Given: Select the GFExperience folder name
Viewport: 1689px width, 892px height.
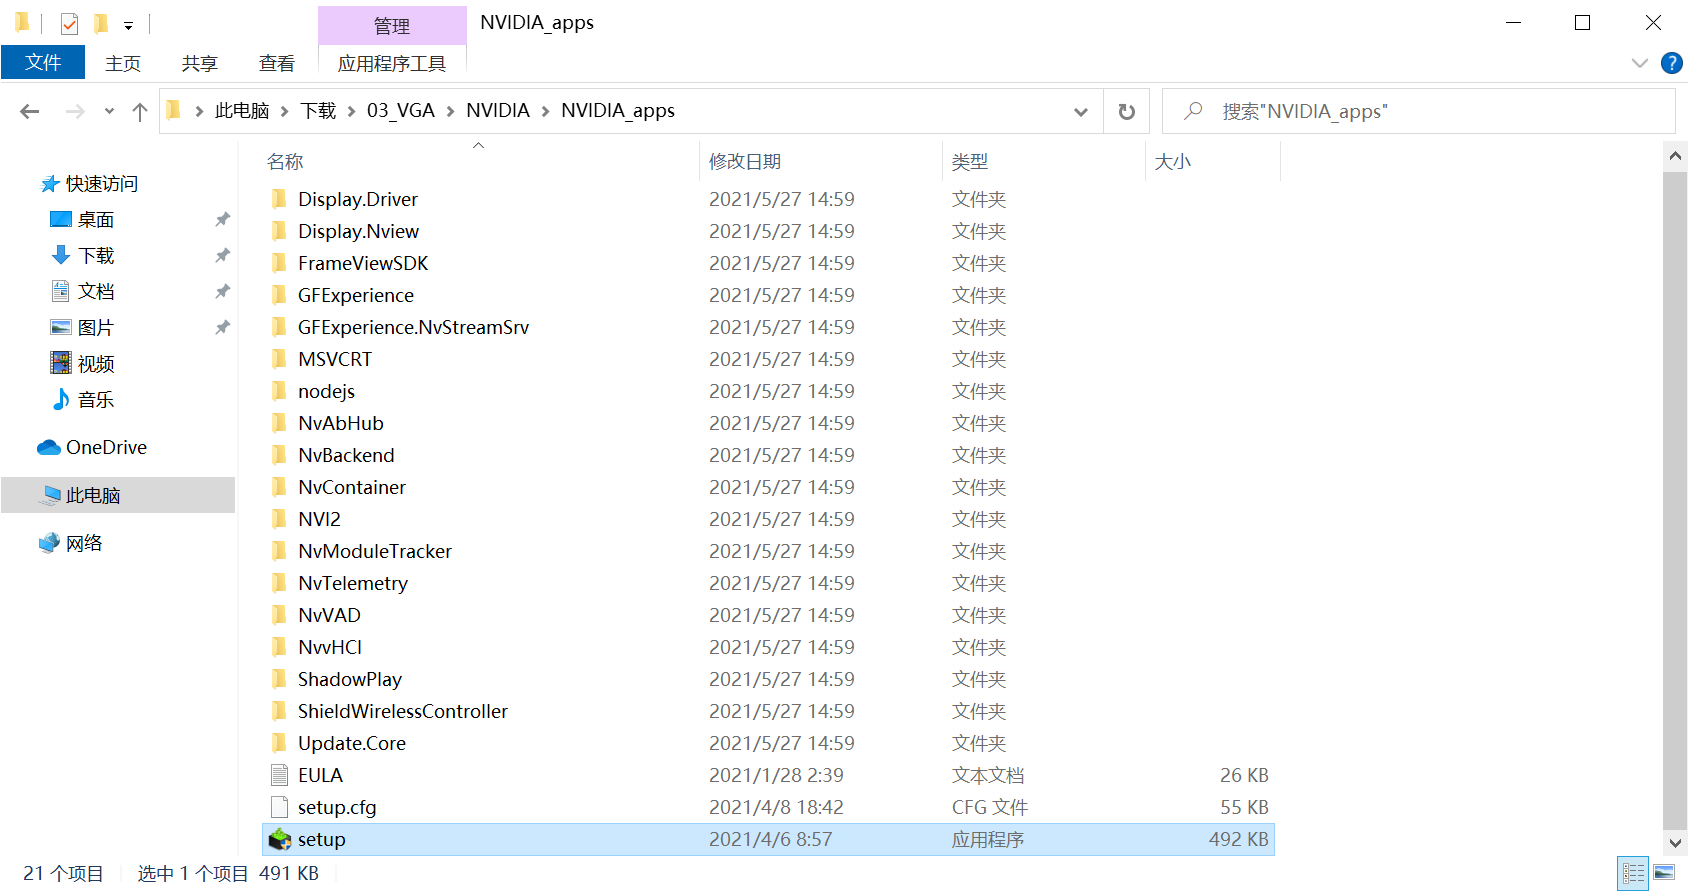Looking at the screenshot, I should tap(356, 295).
